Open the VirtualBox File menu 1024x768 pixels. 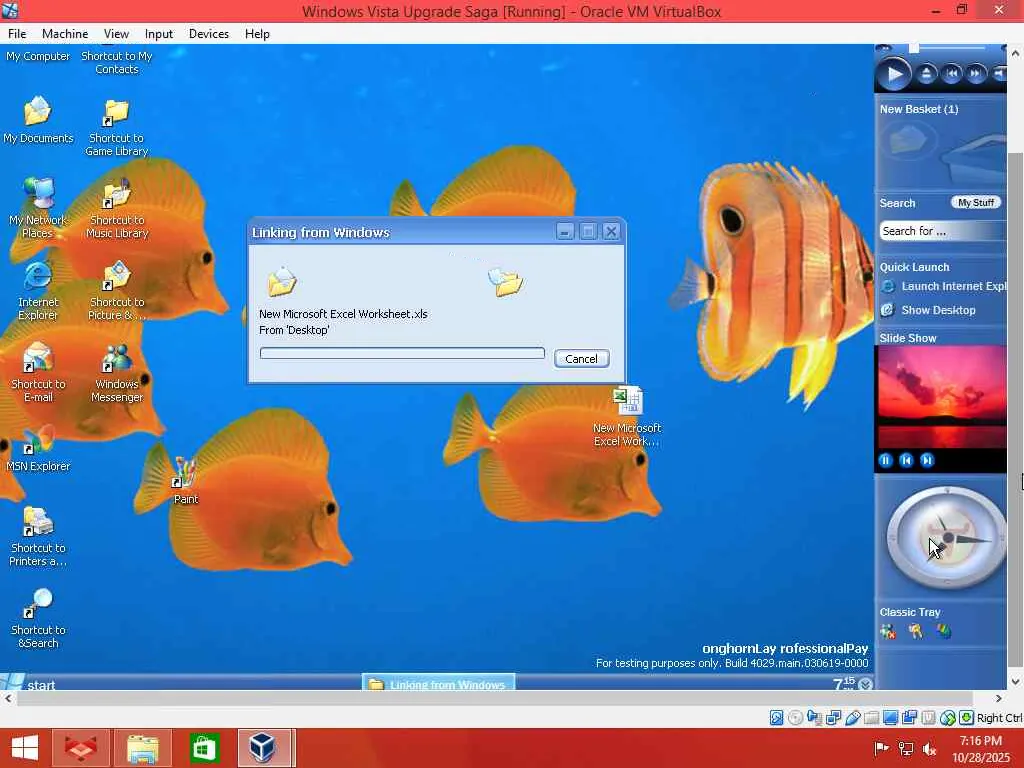[17, 34]
